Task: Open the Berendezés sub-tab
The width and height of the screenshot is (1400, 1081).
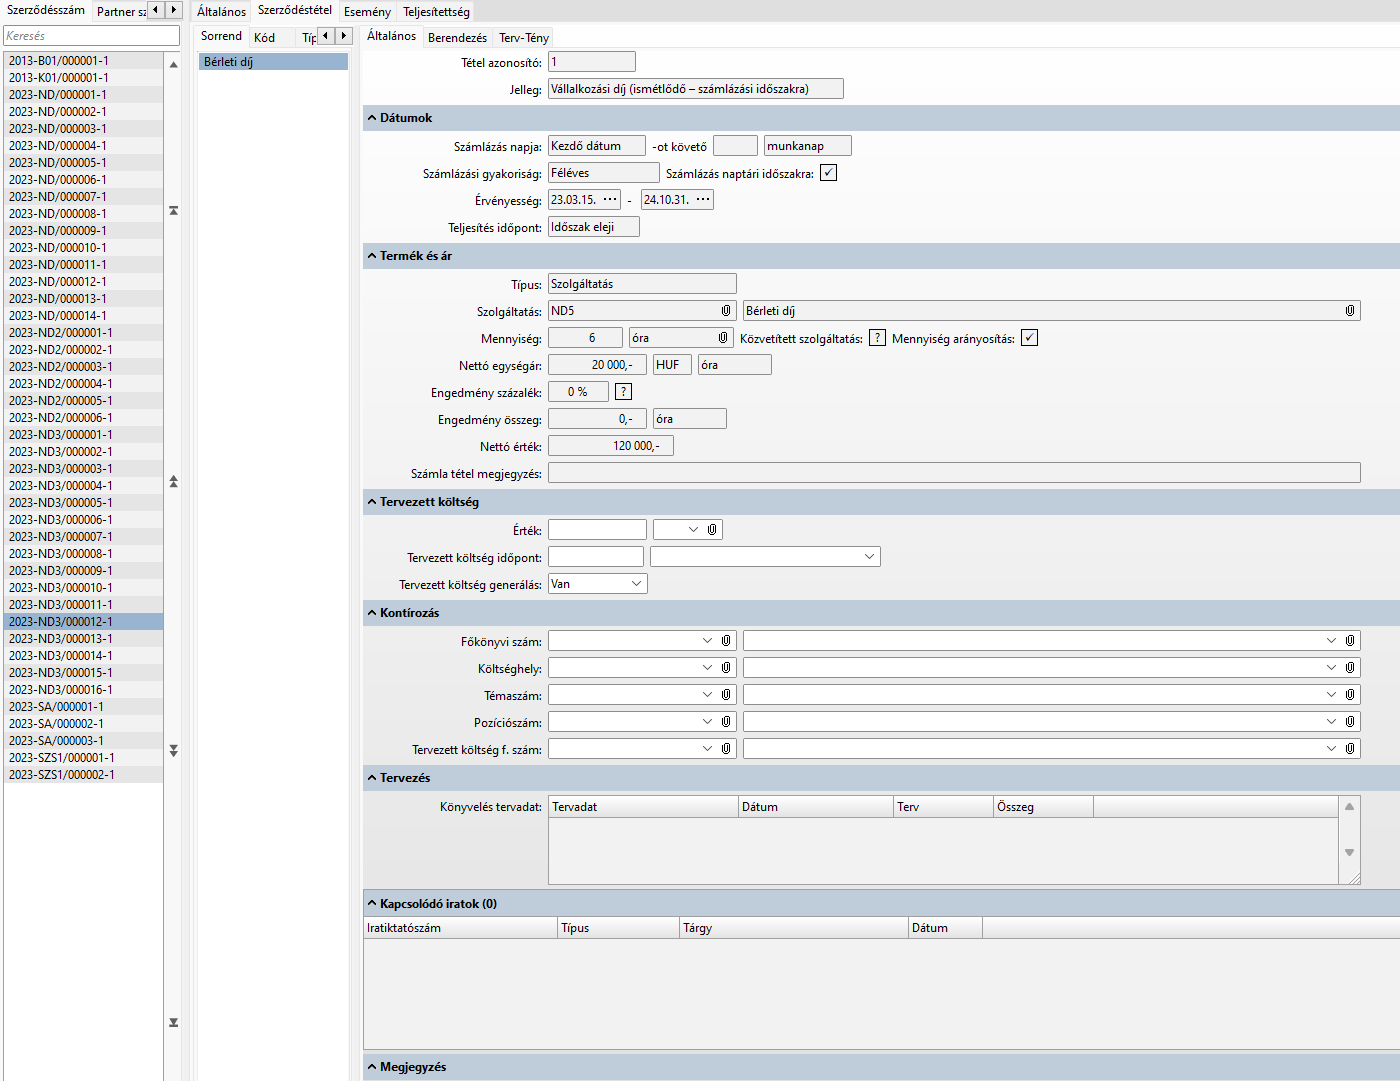Action: coord(457,38)
